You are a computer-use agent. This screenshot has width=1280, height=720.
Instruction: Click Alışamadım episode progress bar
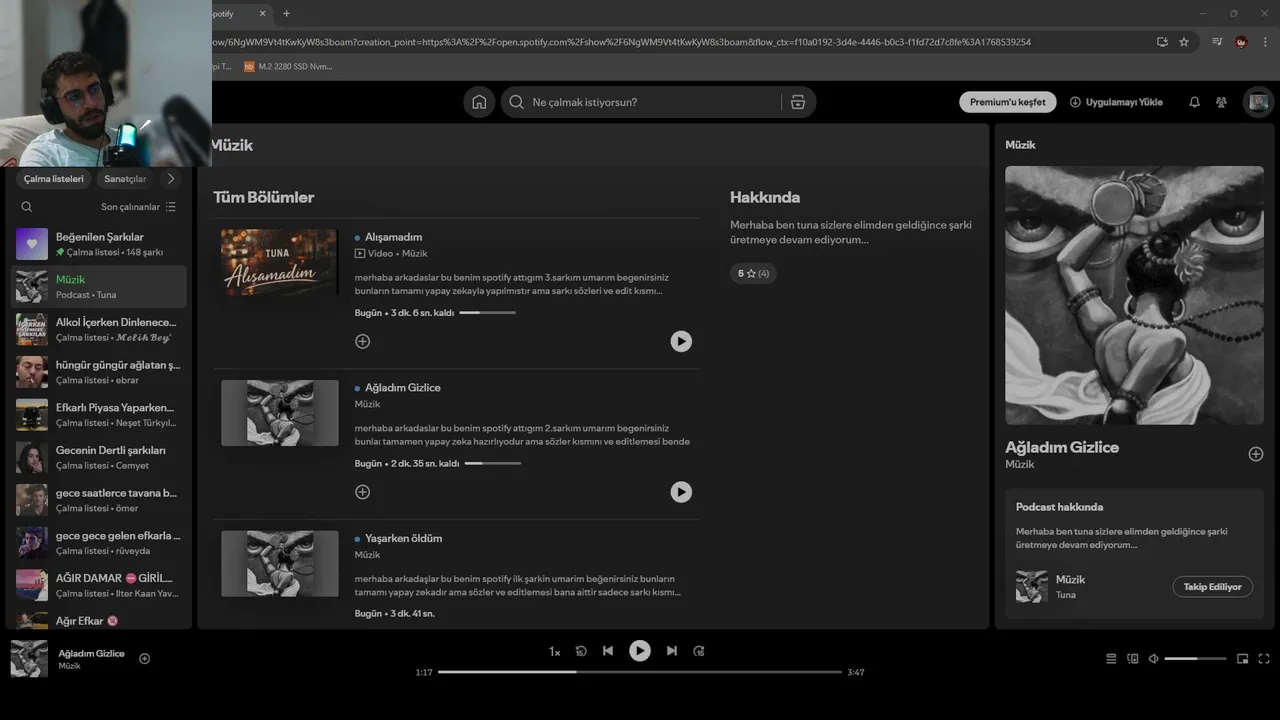[x=487, y=313]
